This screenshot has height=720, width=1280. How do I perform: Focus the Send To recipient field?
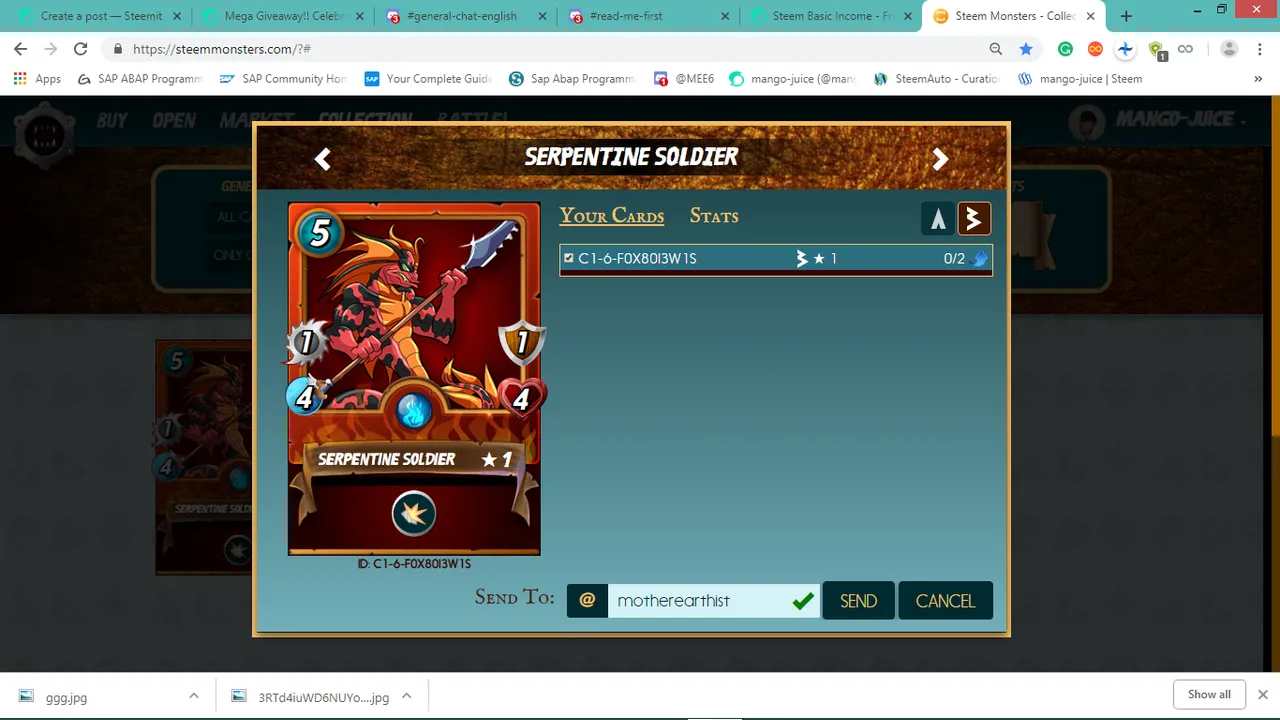tap(713, 600)
